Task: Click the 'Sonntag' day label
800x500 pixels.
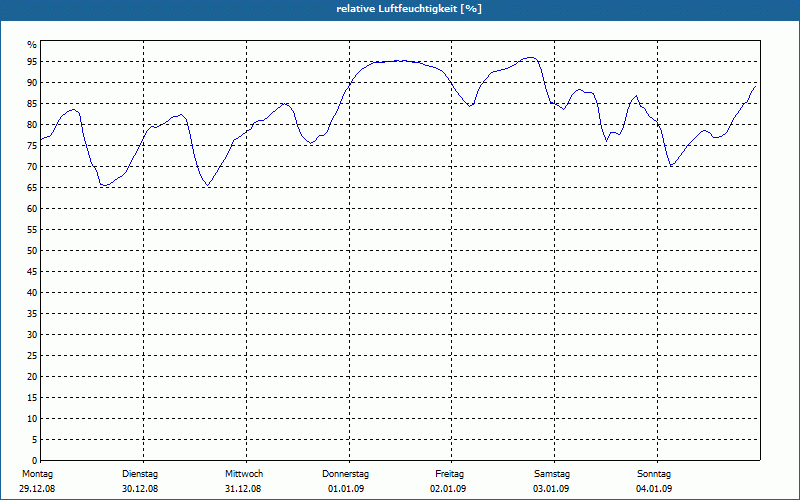Action: 654,474
